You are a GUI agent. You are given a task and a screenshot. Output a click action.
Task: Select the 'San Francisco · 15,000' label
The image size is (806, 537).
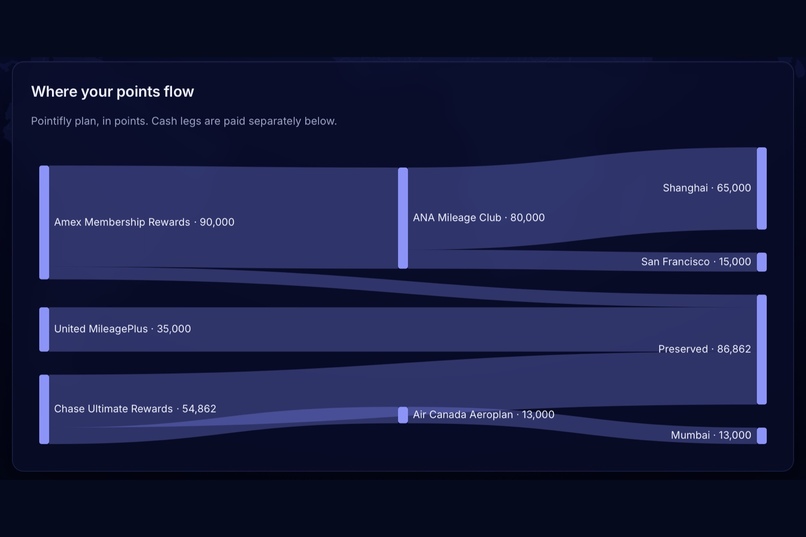tap(696, 262)
